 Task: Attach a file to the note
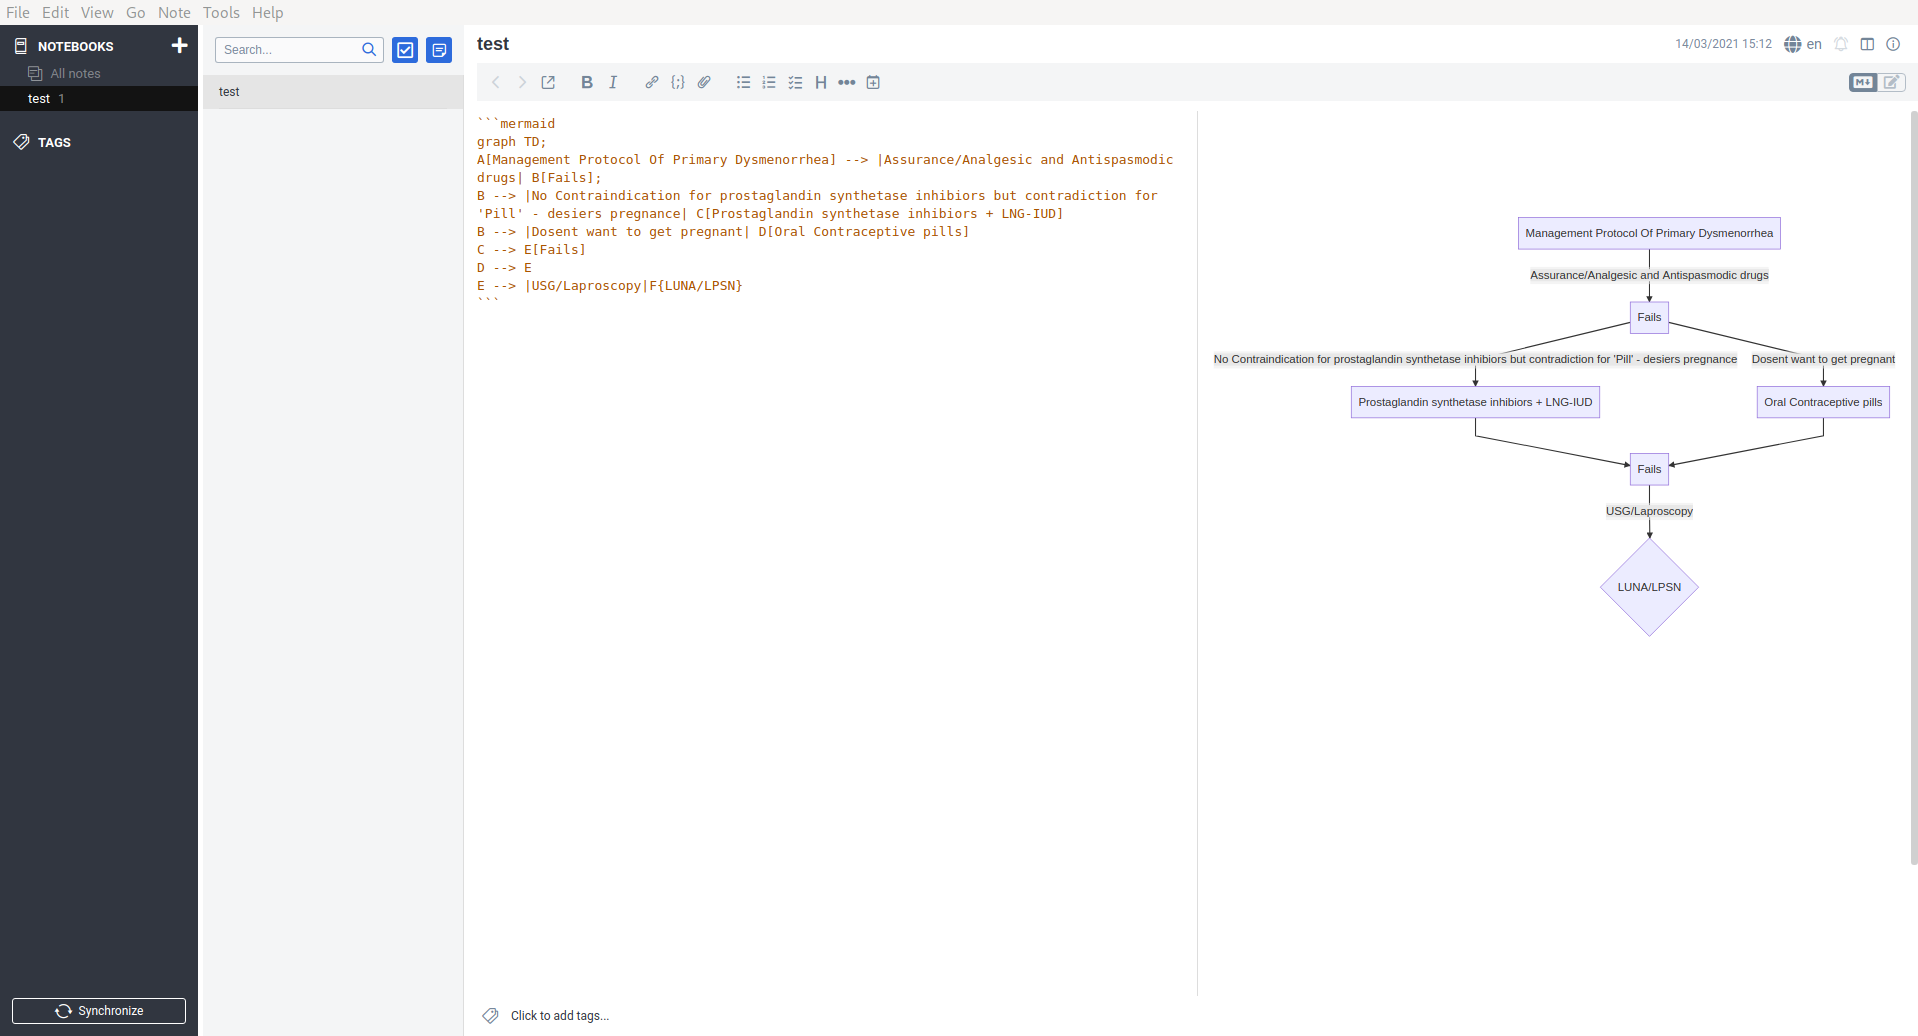pyautogui.click(x=704, y=82)
